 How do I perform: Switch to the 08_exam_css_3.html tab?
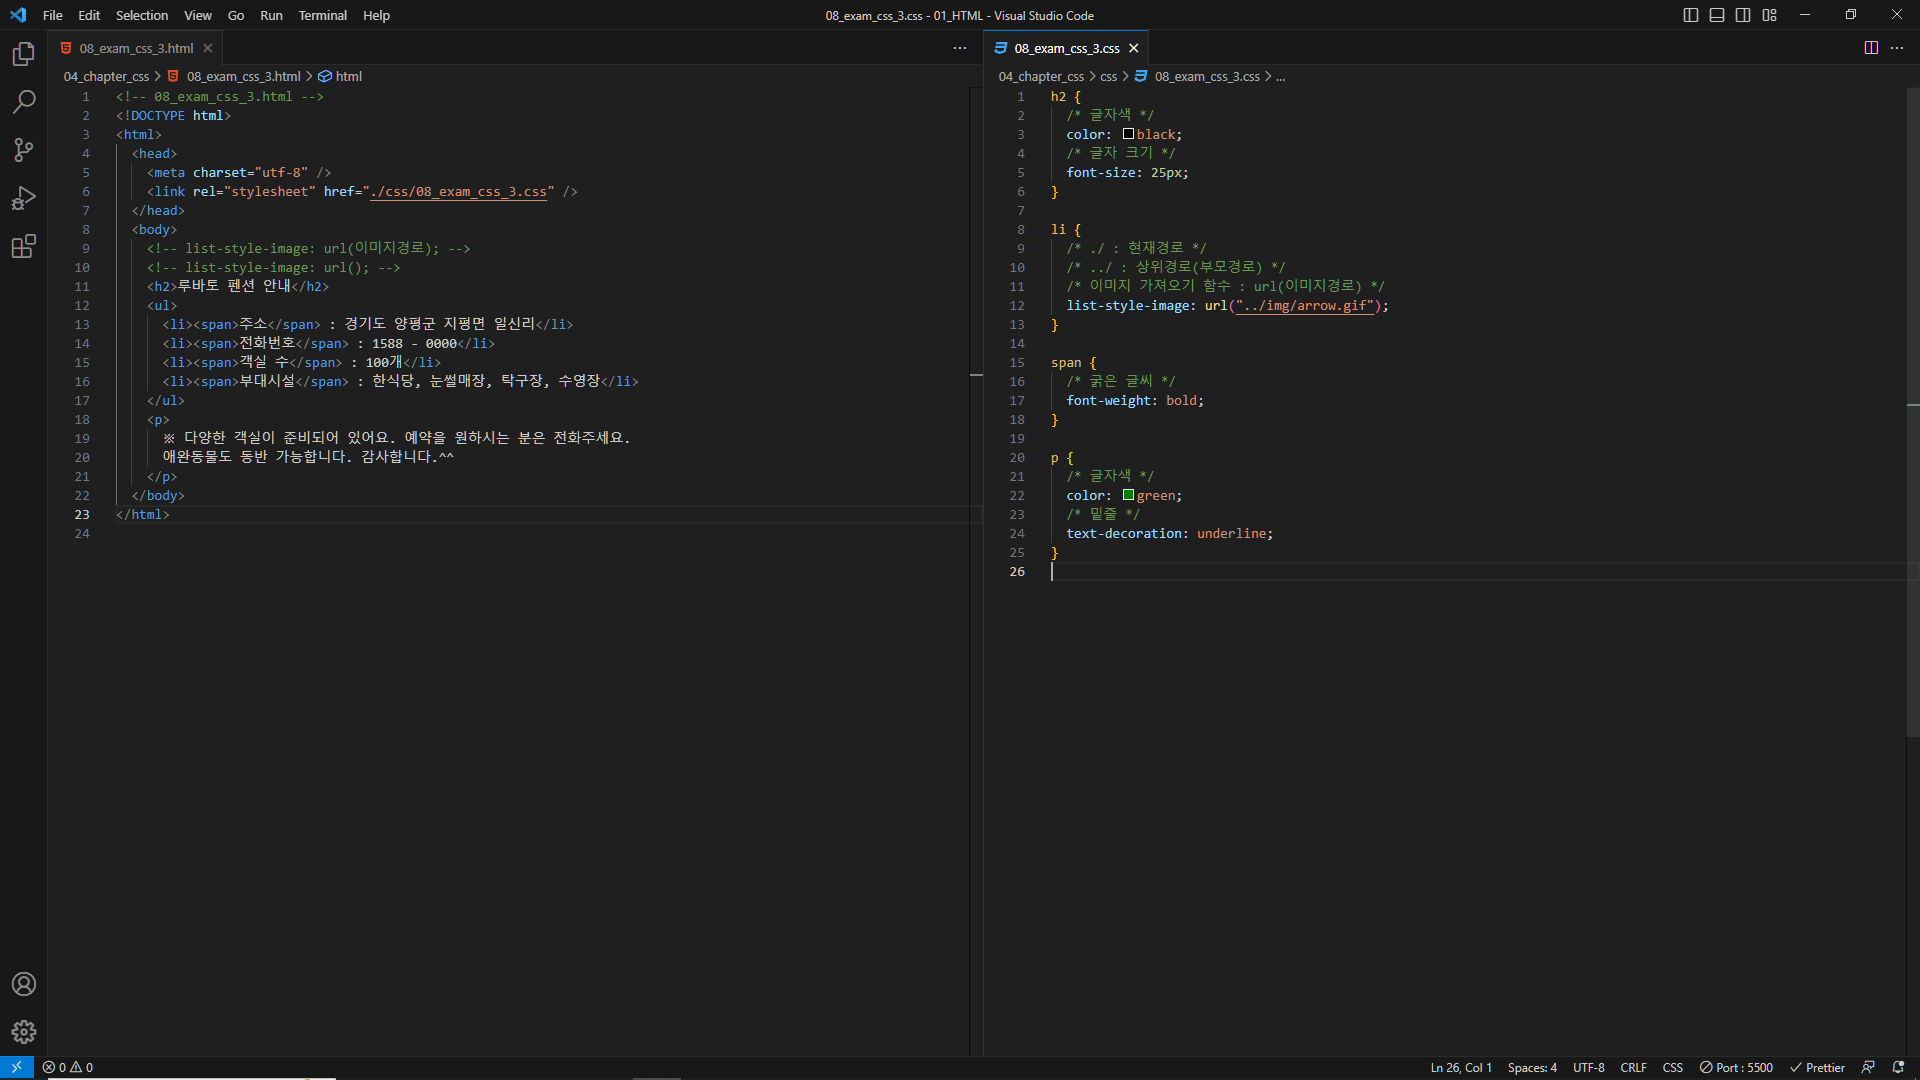(136, 48)
